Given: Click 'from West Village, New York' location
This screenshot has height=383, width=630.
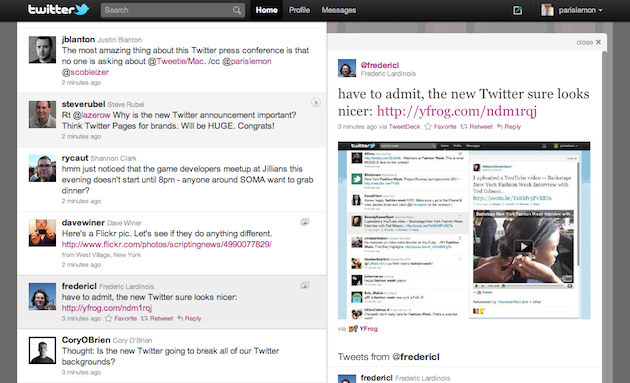Looking at the screenshot, I should [101, 255].
